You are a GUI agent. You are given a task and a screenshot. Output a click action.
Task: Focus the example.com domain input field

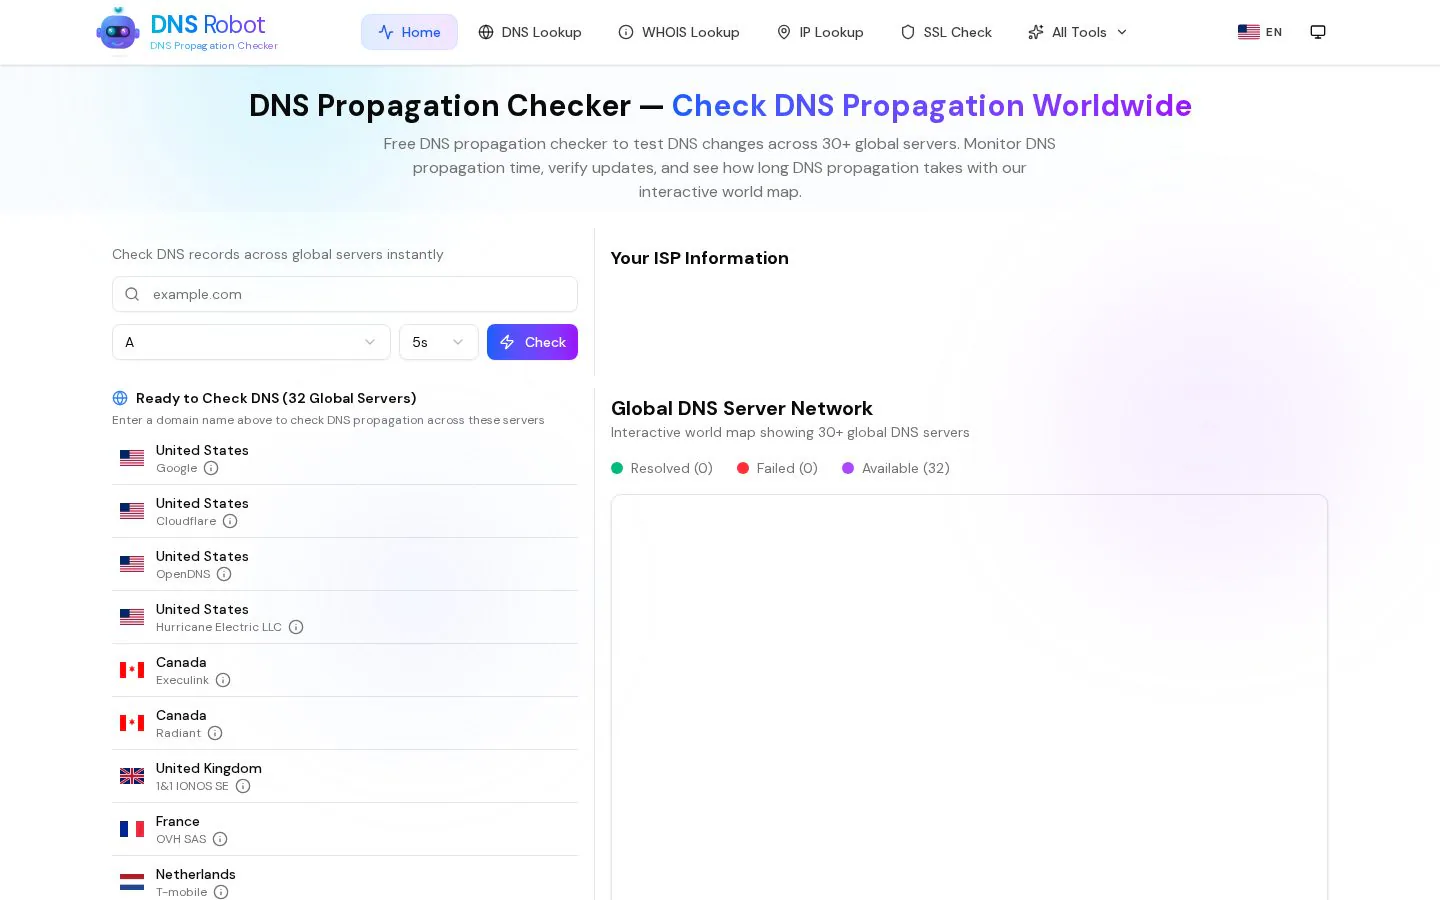[345, 294]
